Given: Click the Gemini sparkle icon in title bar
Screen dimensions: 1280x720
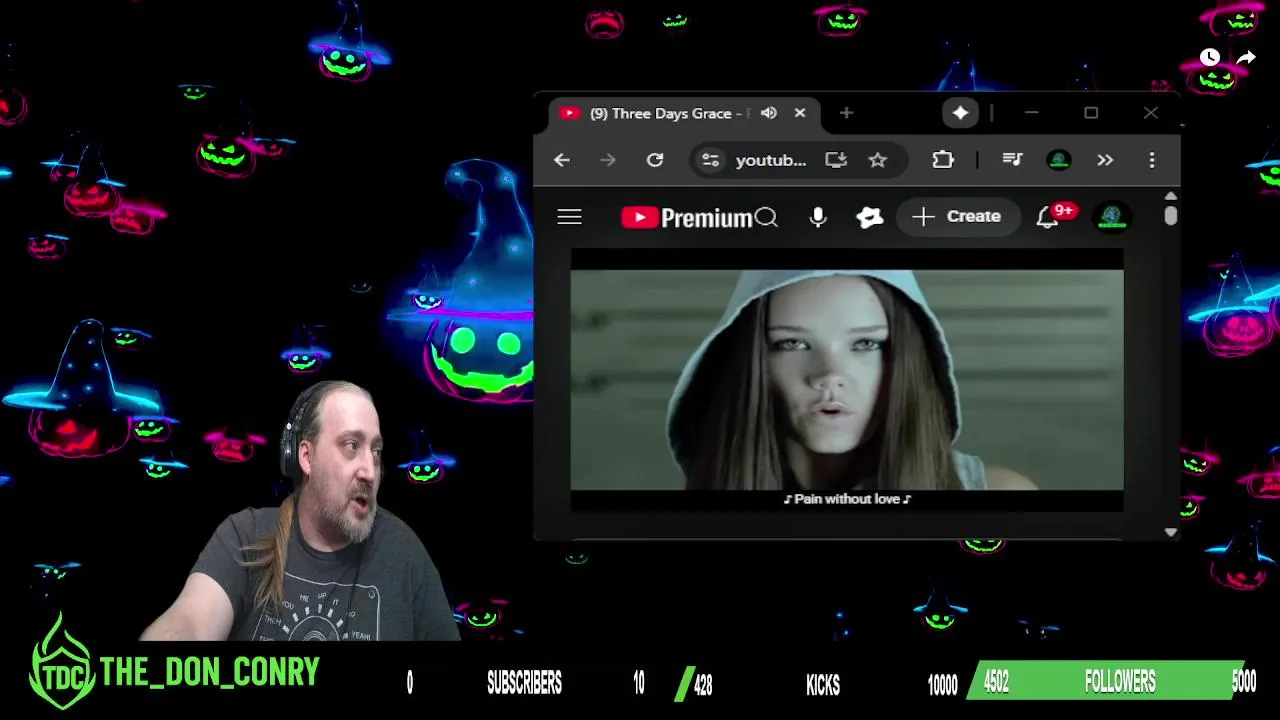Looking at the screenshot, I should 960,113.
